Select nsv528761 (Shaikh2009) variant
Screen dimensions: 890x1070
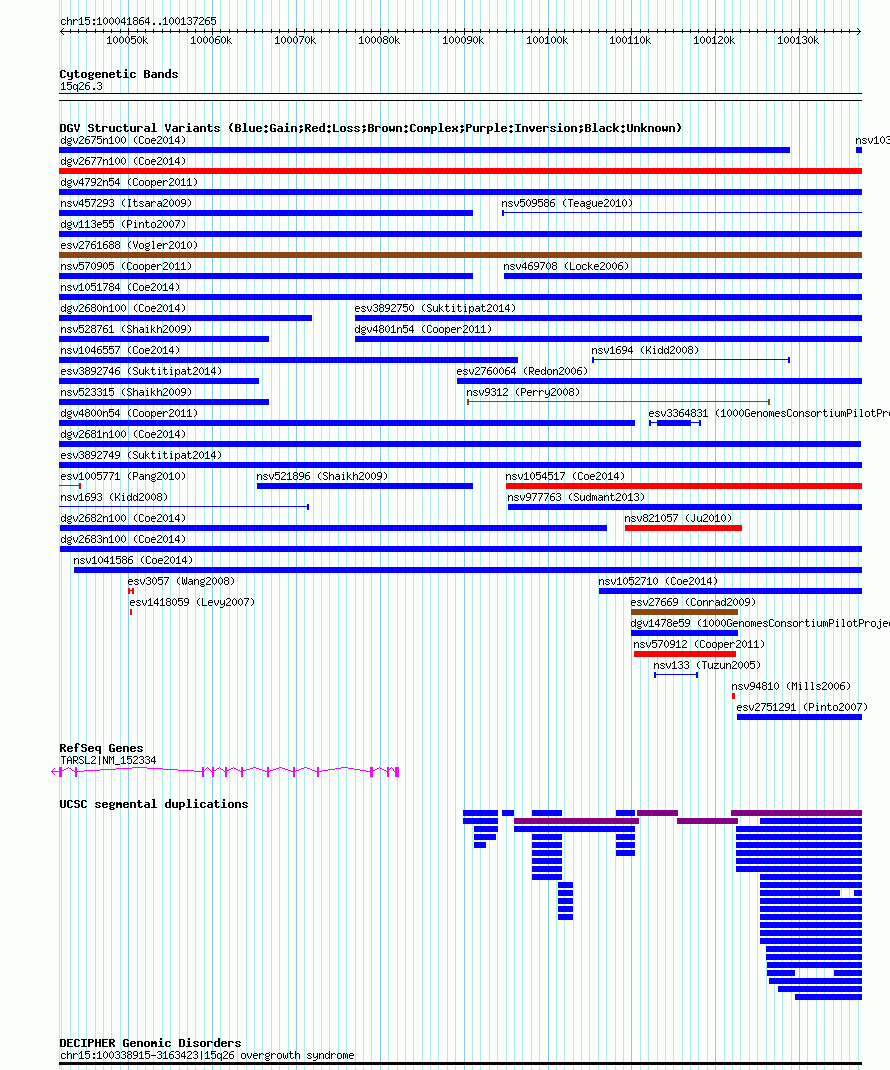tap(164, 339)
